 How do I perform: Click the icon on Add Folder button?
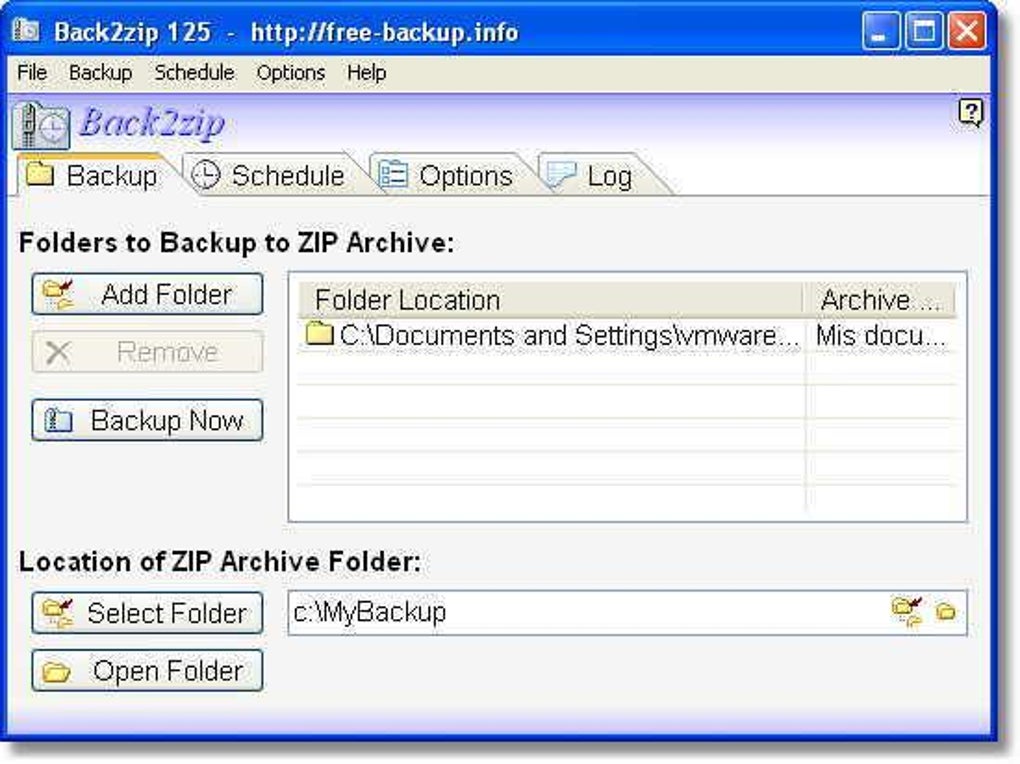(x=59, y=294)
